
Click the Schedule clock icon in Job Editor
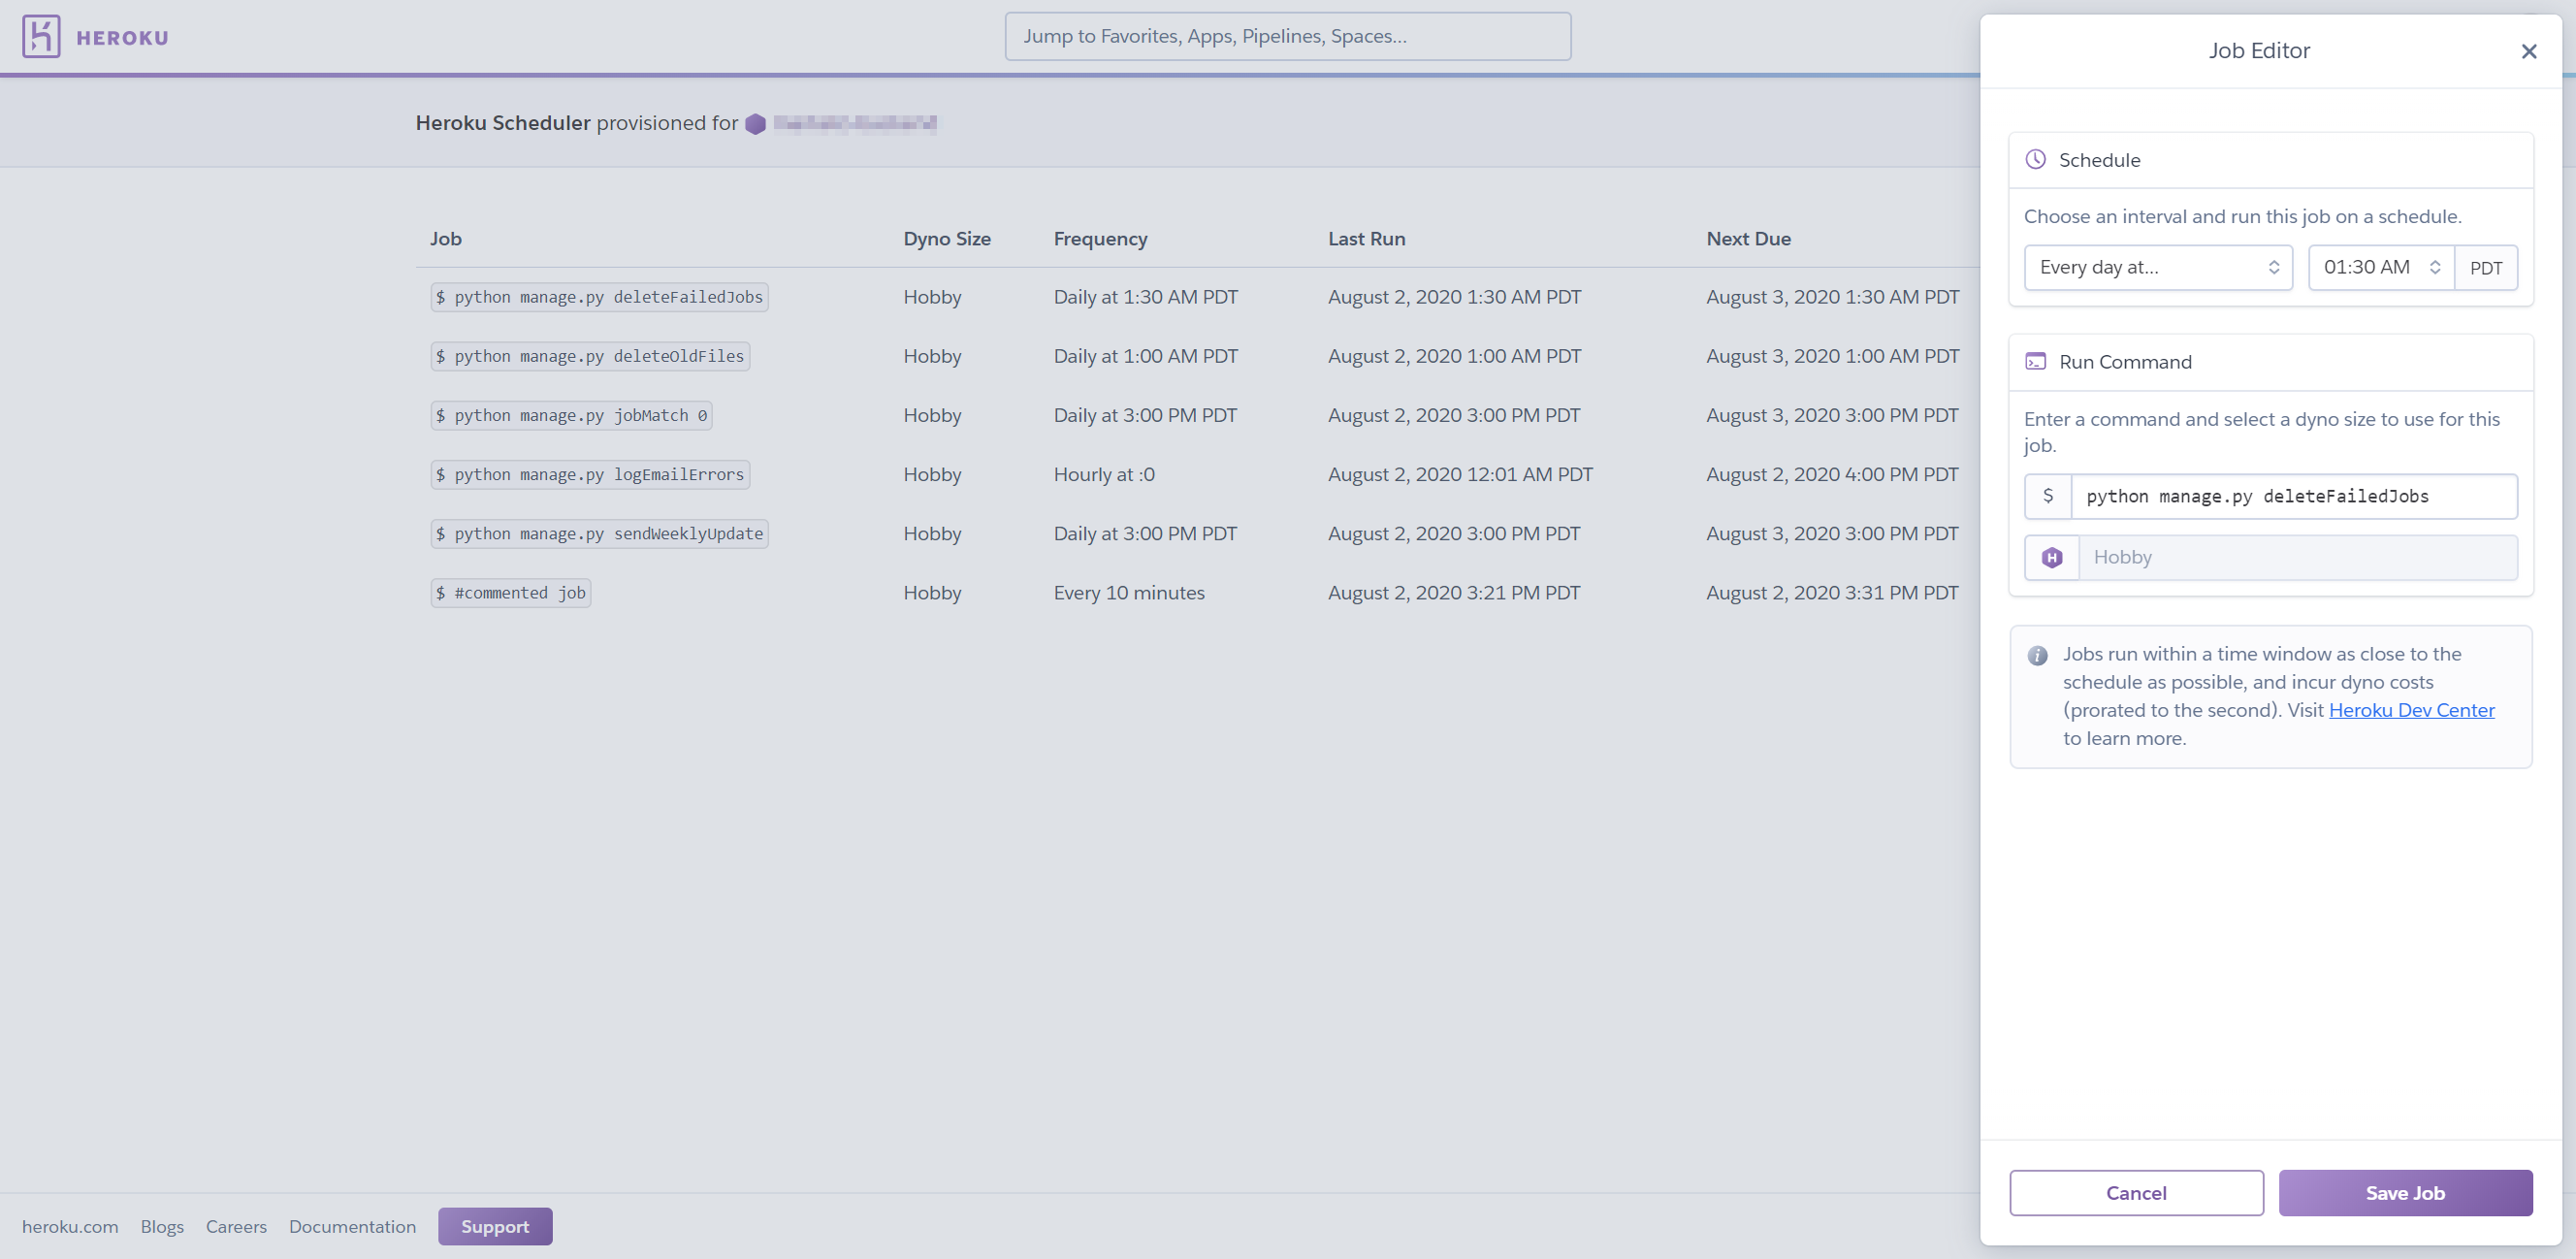[x=2036, y=159]
